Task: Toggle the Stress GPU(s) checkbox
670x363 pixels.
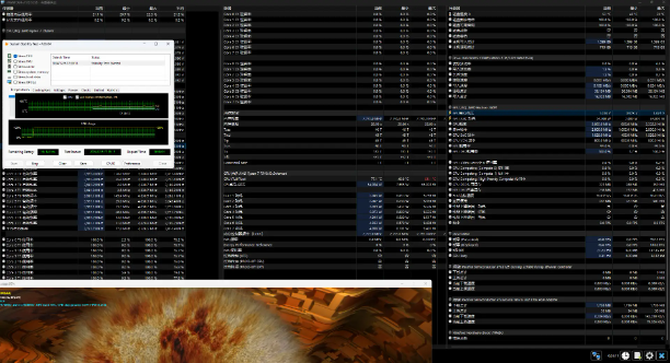Action: pos(15,82)
